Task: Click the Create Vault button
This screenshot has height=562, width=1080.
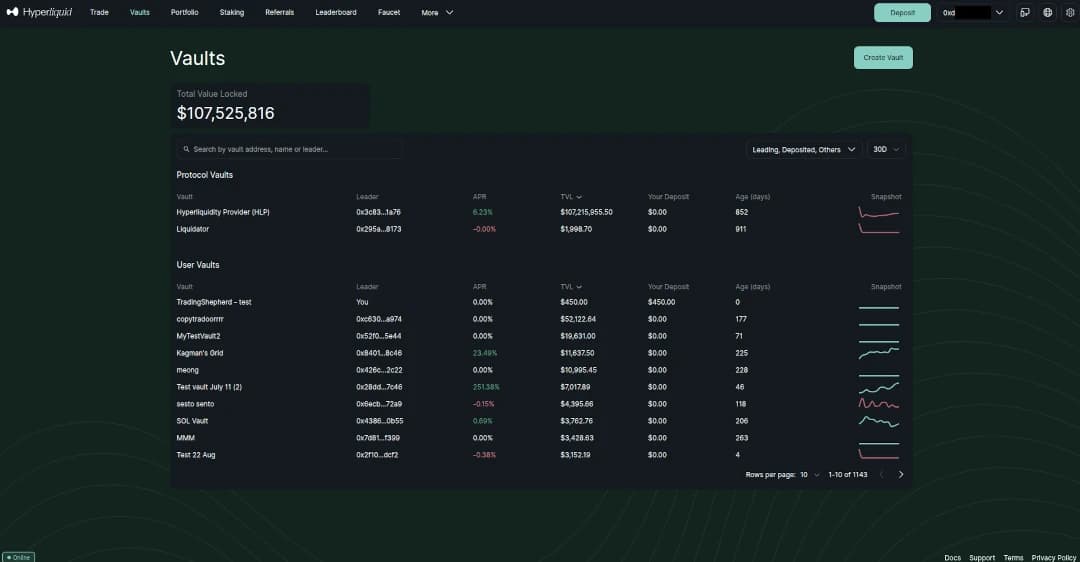Action: pyautogui.click(x=883, y=58)
